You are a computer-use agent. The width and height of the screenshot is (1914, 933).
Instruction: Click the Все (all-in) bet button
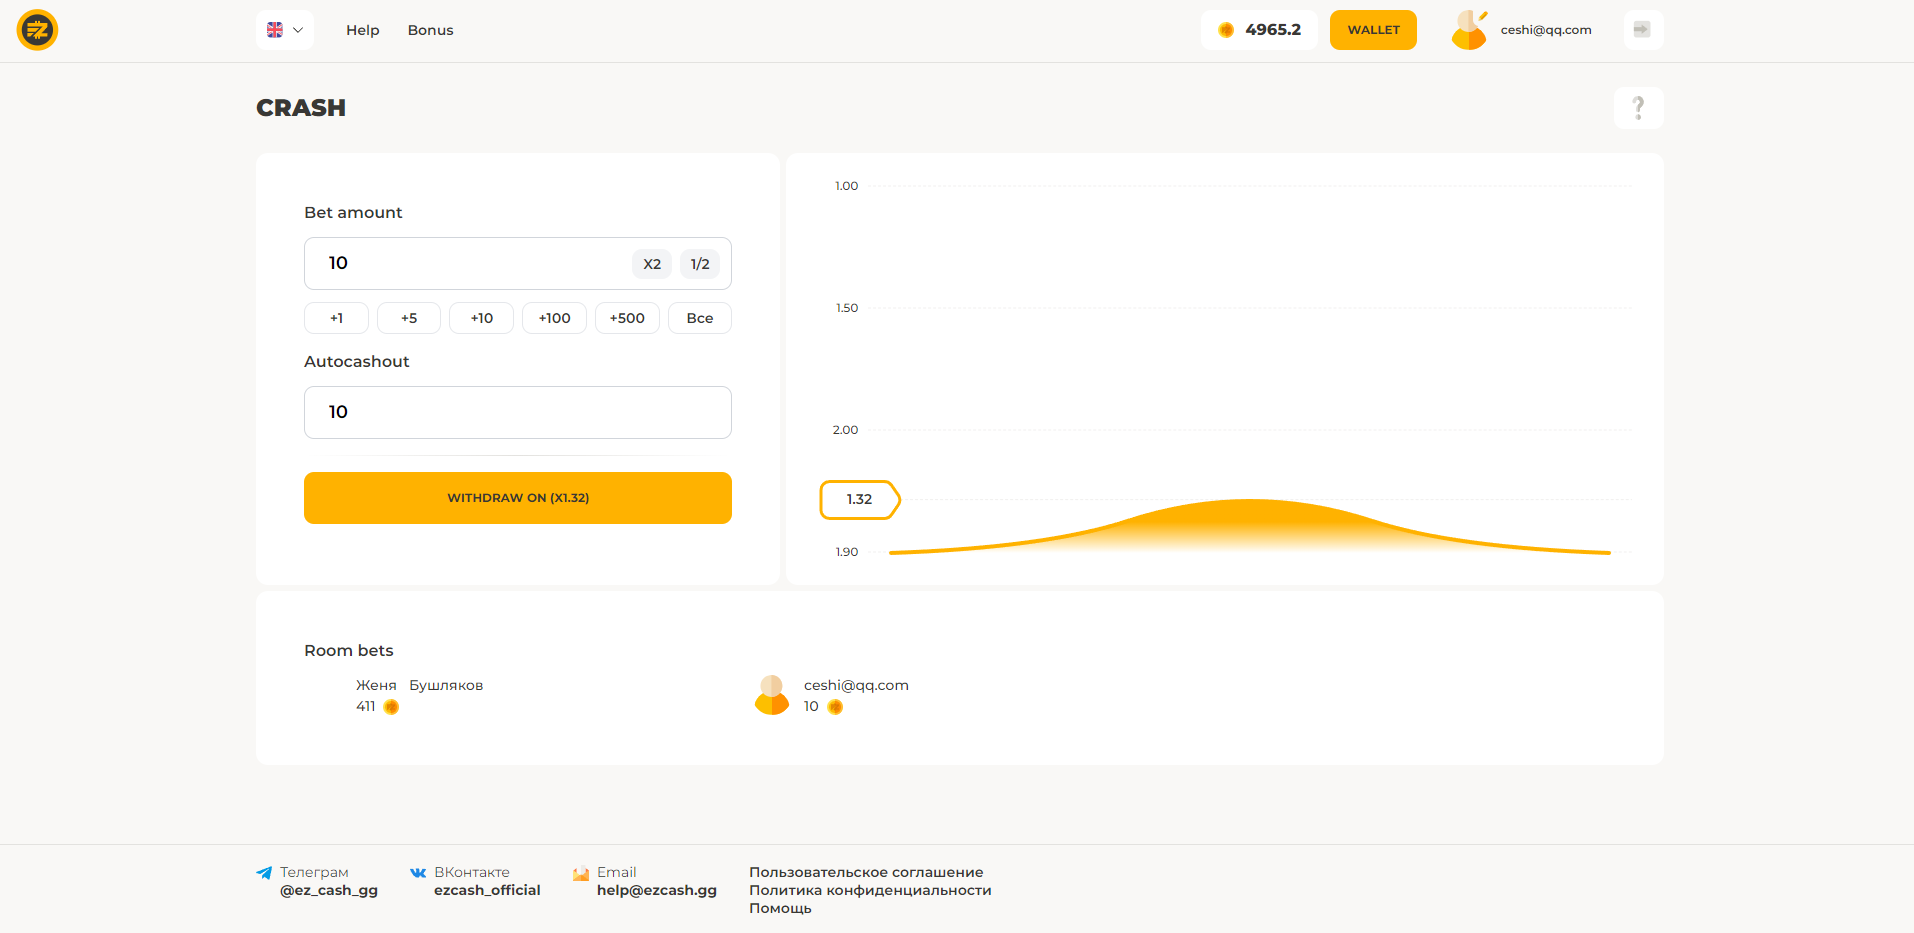click(700, 318)
